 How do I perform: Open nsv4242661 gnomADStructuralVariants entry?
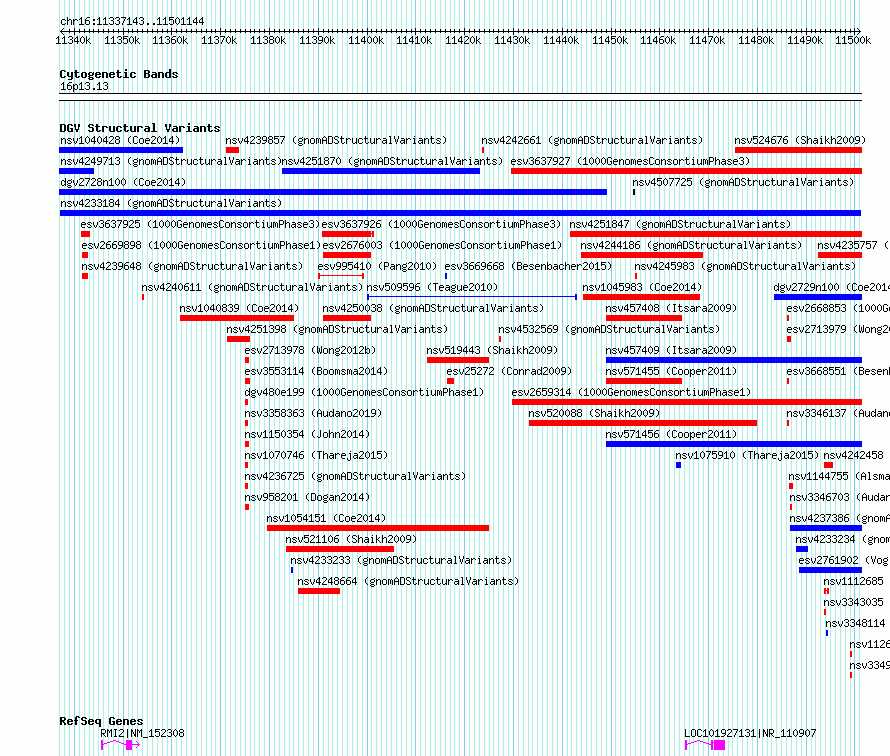click(x=592, y=140)
